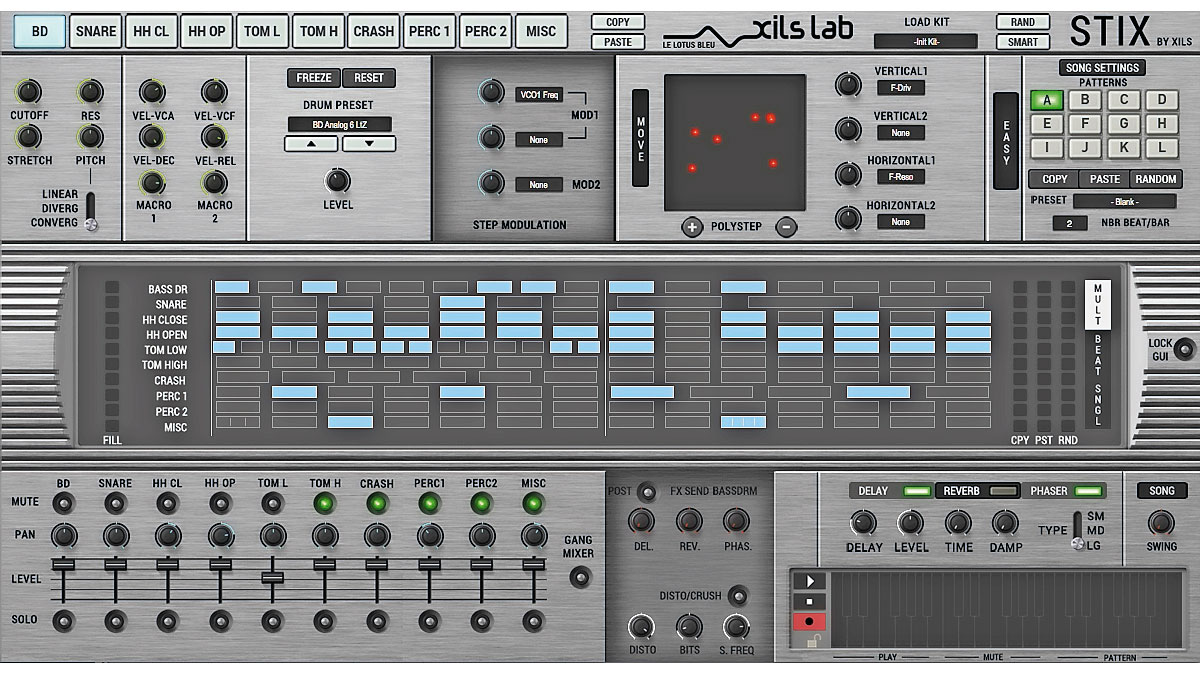Move the TOM L level fader
The width and height of the screenshot is (1200, 675).
click(271, 577)
